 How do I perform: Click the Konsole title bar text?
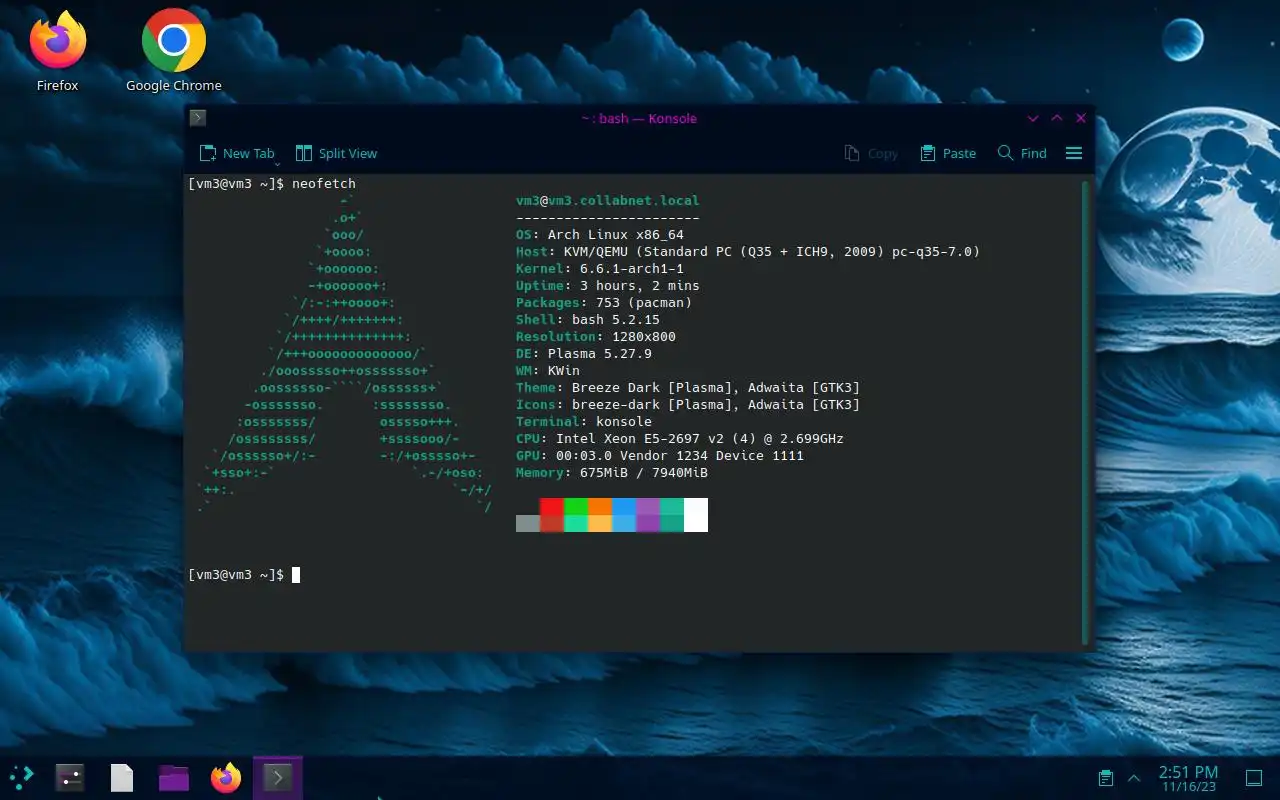point(639,118)
